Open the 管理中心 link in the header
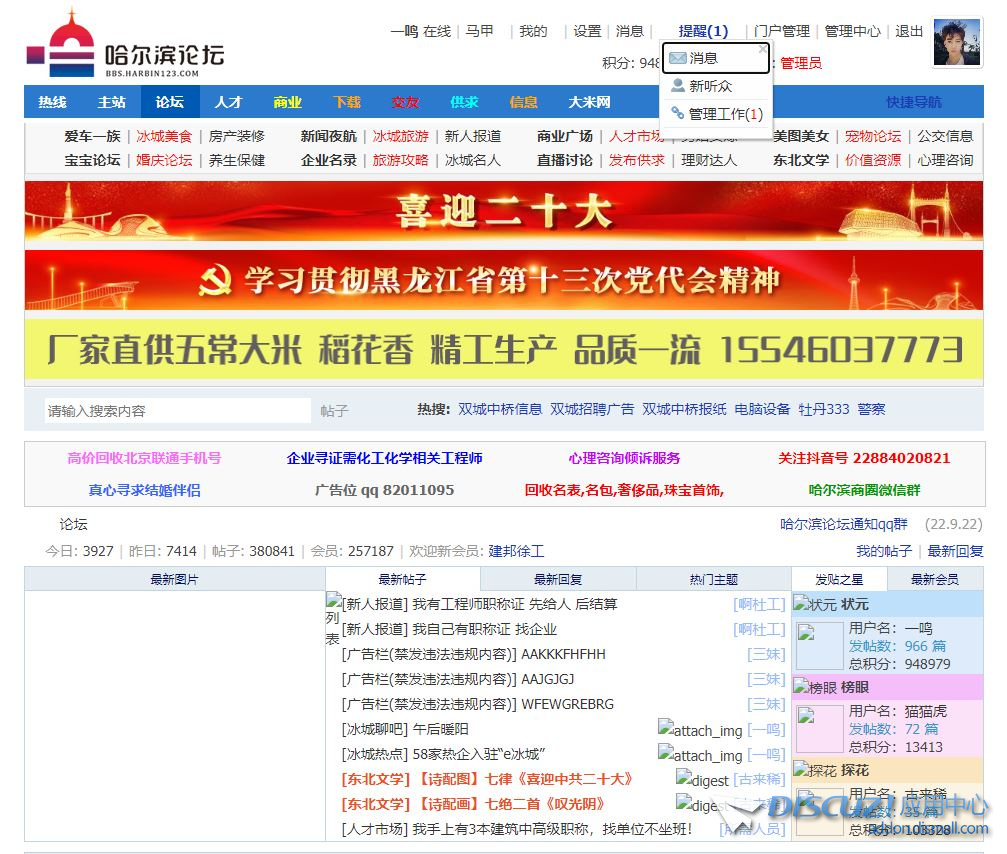This screenshot has width=1007, height=854. [852, 31]
